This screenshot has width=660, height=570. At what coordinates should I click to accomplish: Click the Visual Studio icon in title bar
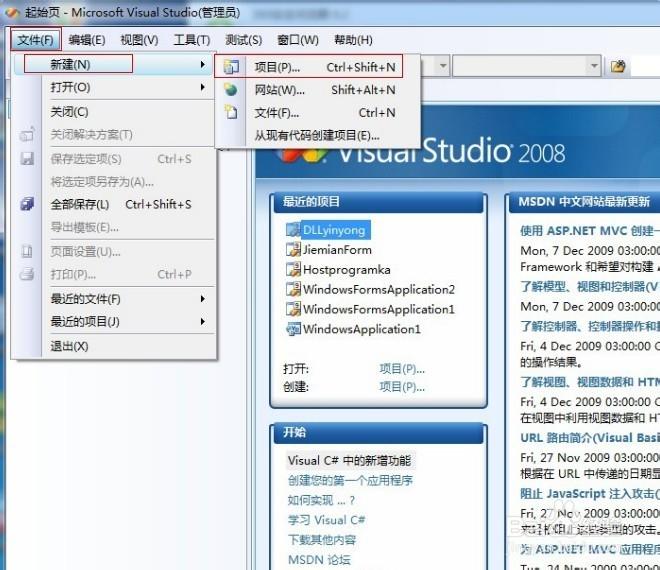point(12,12)
